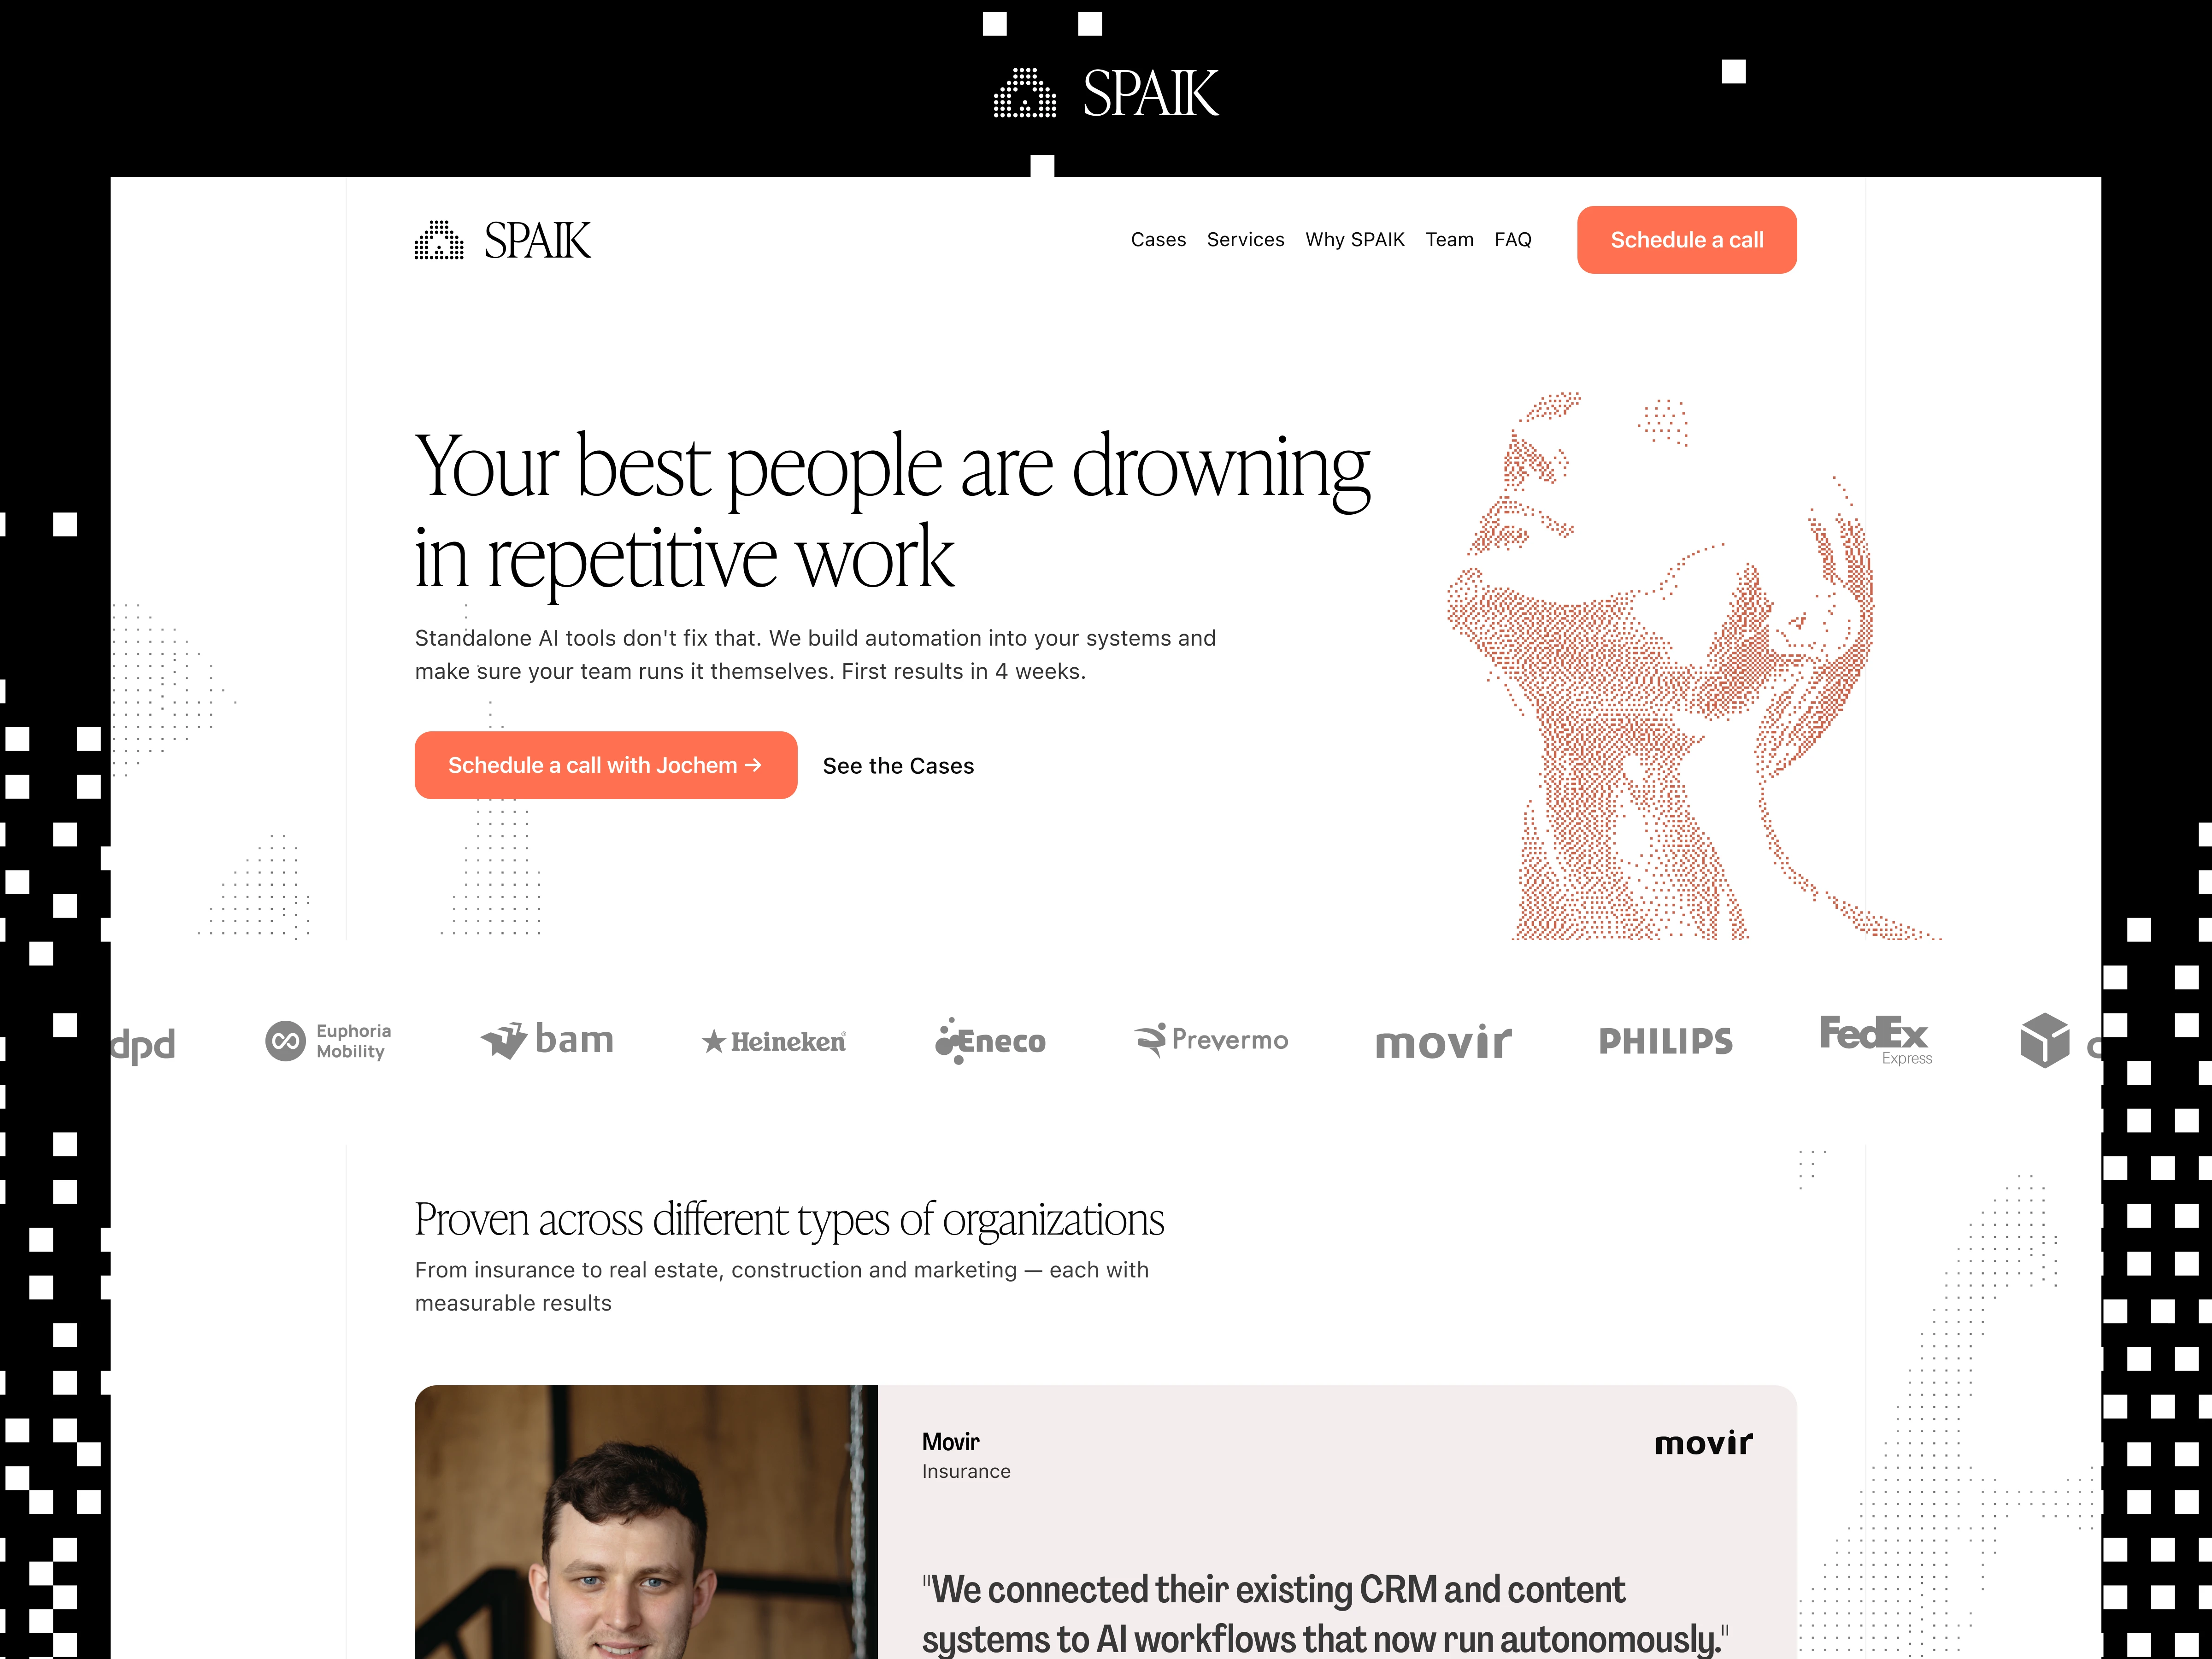Click the Schedule a call button
This screenshot has width=2212, height=1659.
click(x=1686, y=240)
